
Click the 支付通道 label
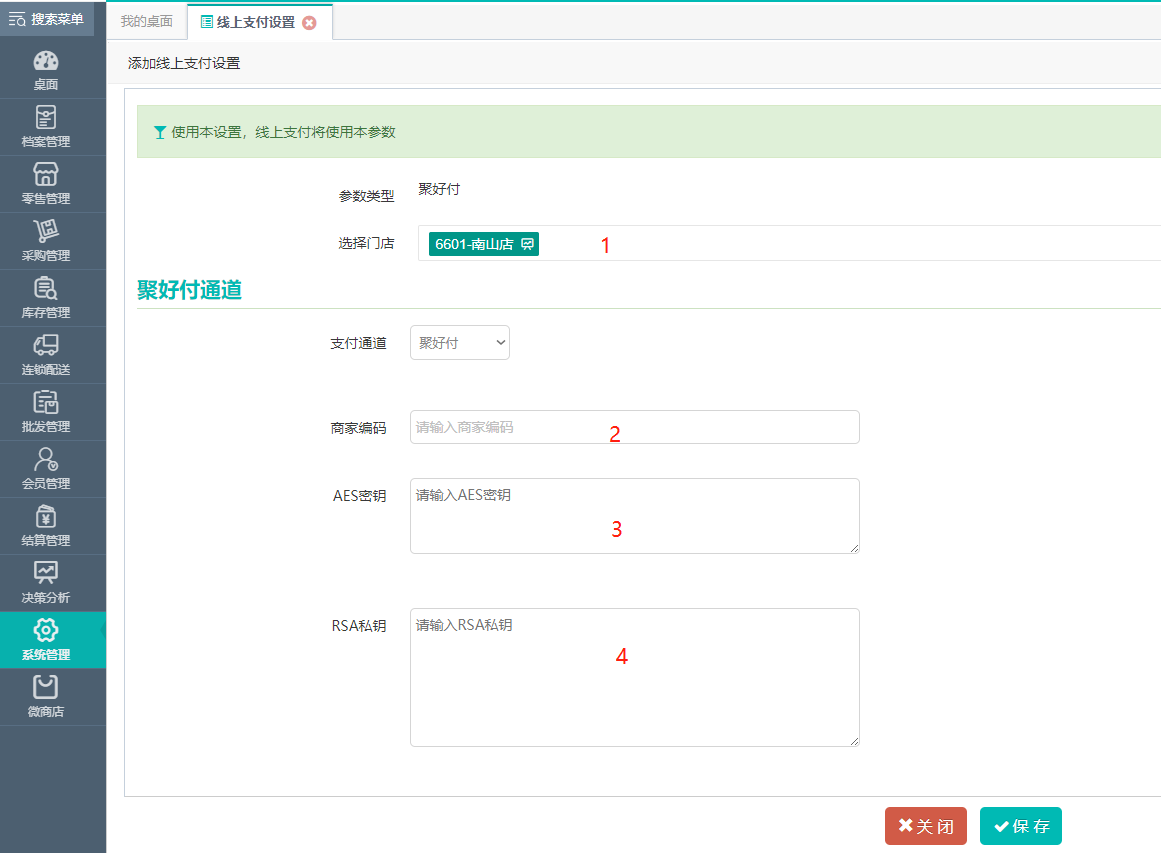[x=358, y=343]
